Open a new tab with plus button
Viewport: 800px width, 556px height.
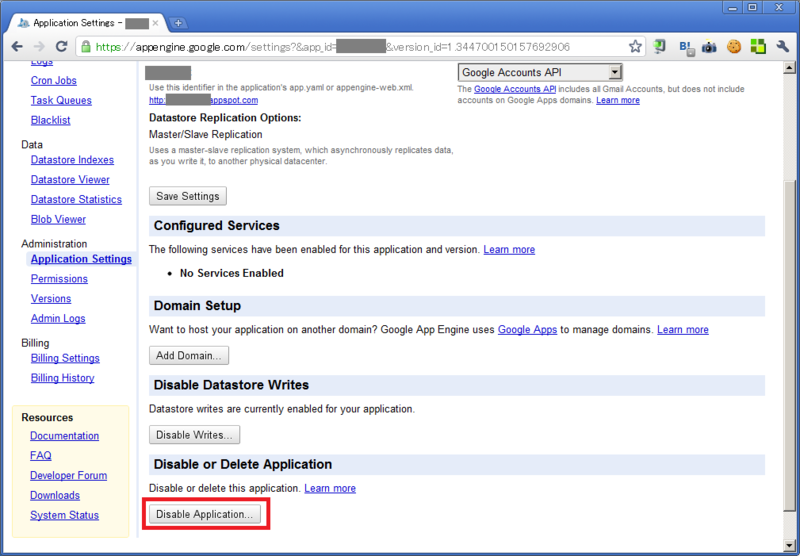coord(178,23)
